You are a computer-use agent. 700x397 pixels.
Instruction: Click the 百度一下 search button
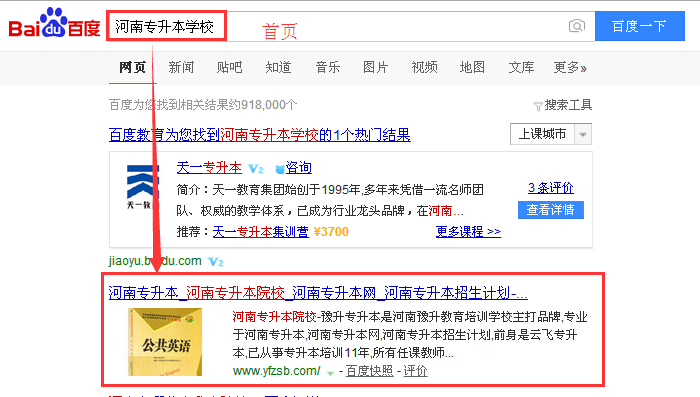pos(639,26)
